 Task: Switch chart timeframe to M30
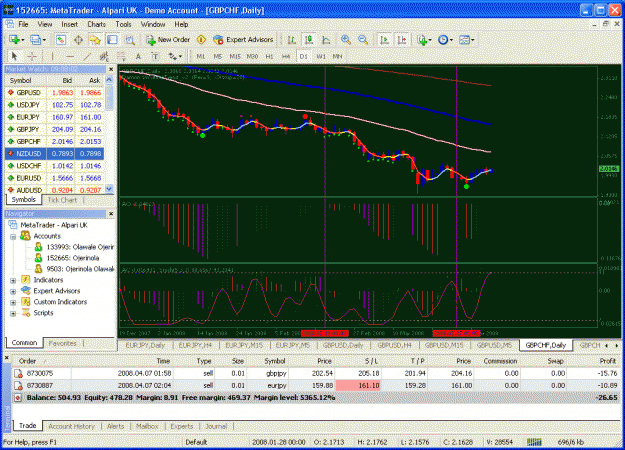tap(252, 57)
